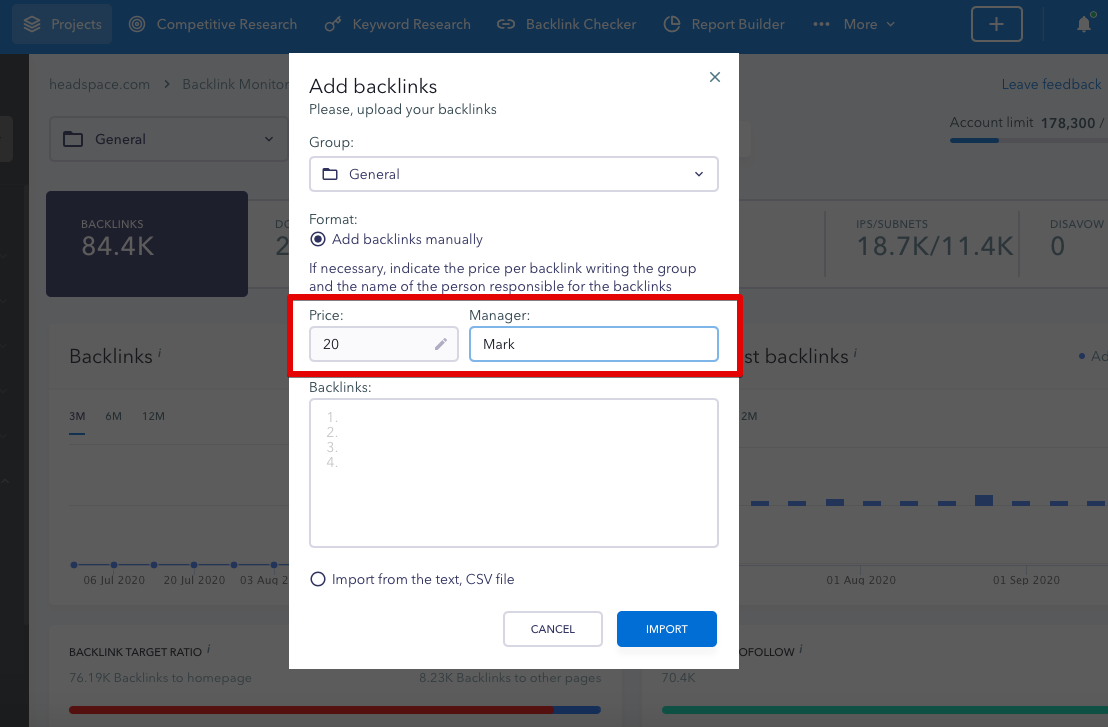Click the Backlink Checker chain icon
Viewport: 1108px width, 727px height.
(507, 24)
